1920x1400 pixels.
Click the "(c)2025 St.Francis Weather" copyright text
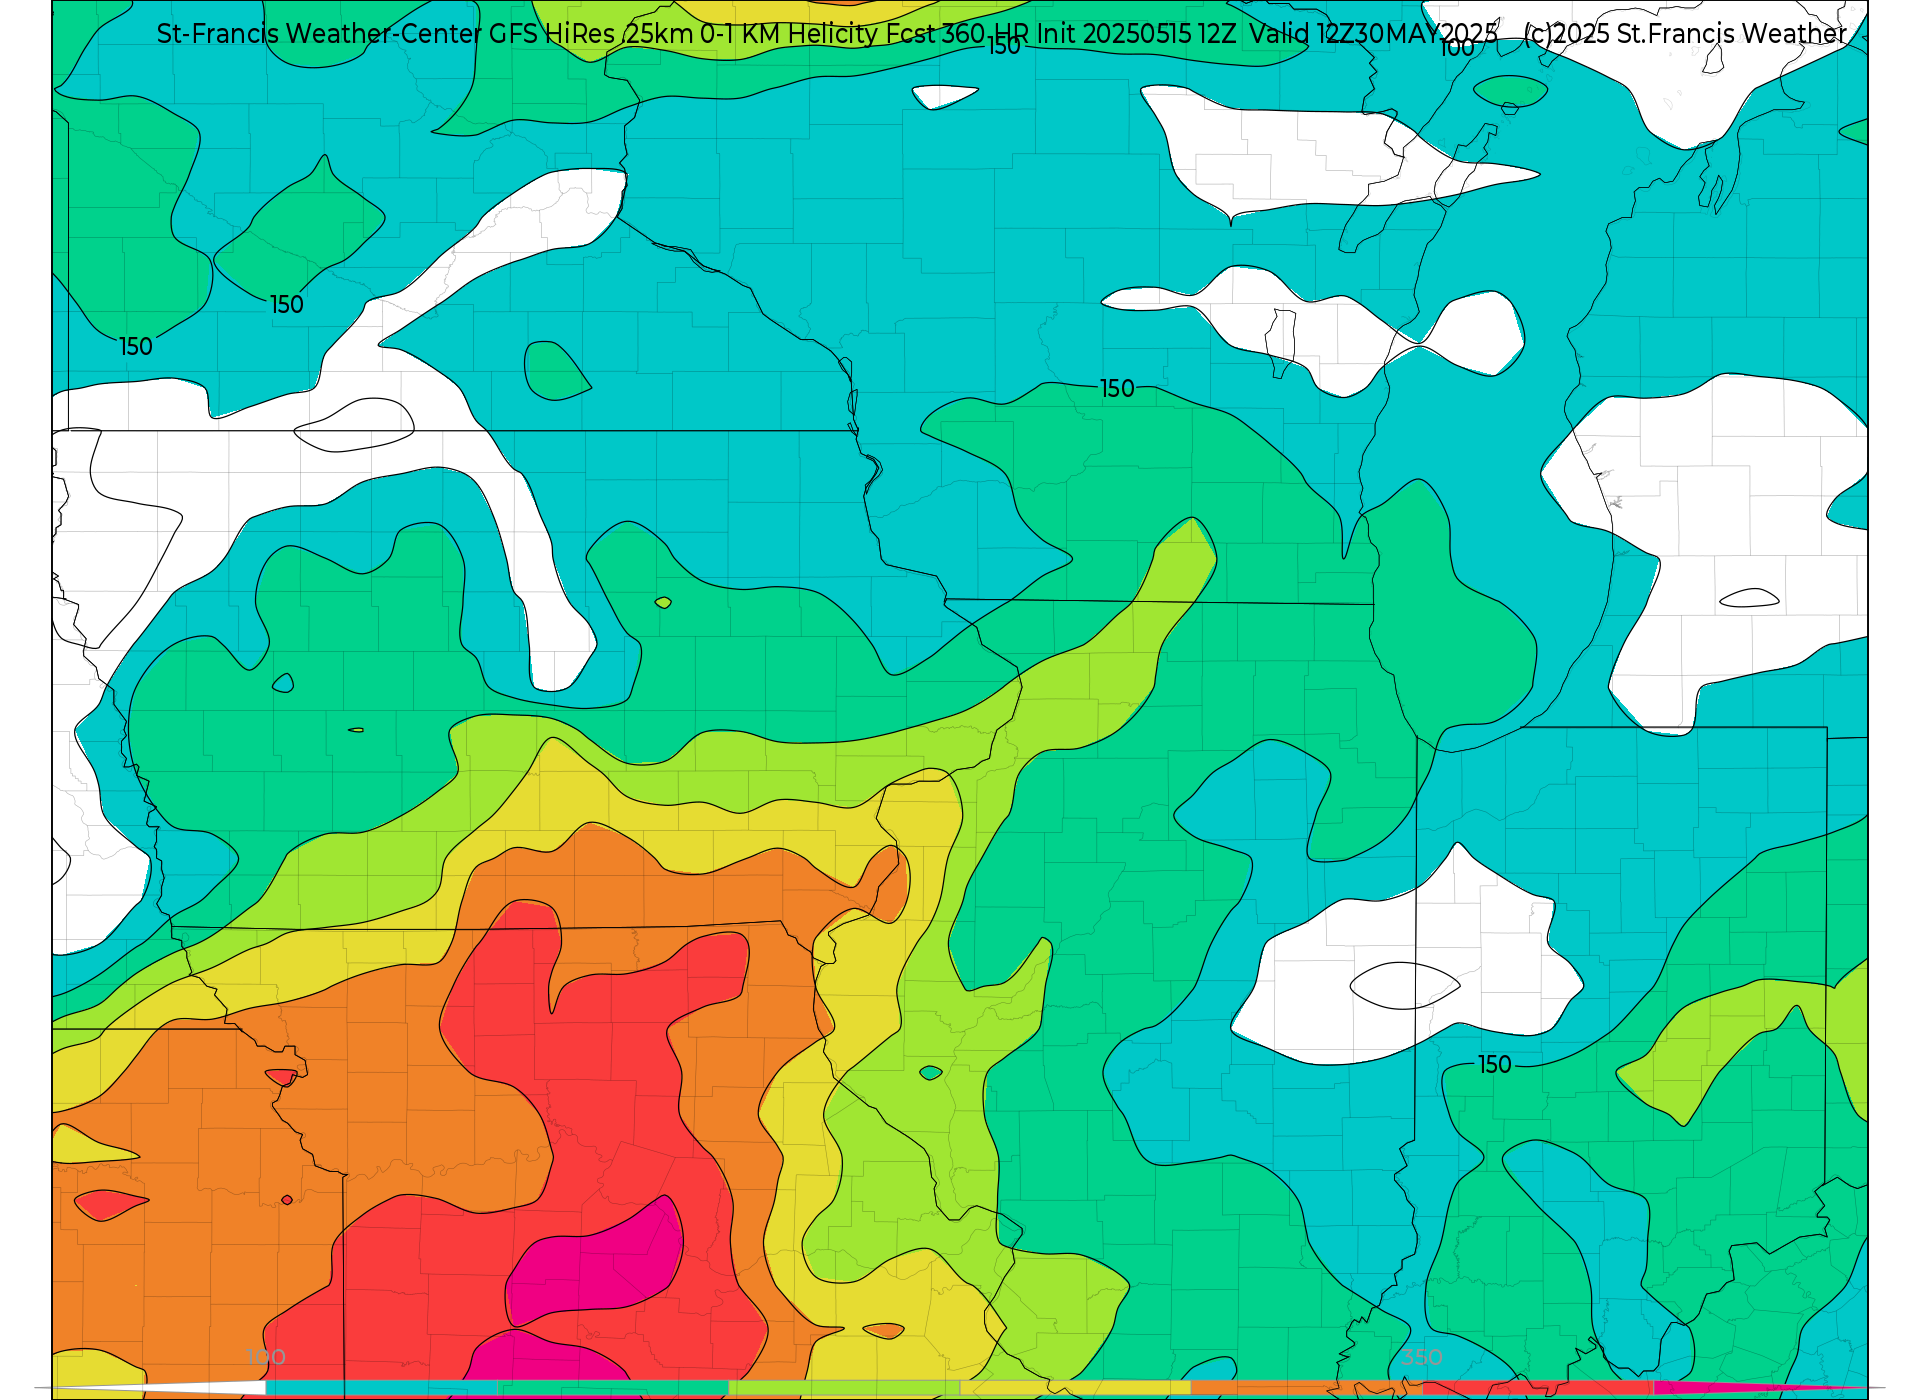1685,34
